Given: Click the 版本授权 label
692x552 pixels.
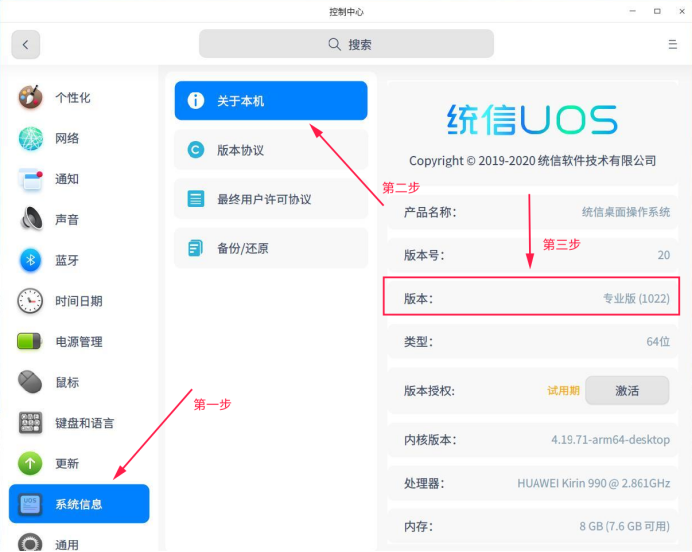Looking at the screenshot, I should point(429,391).
